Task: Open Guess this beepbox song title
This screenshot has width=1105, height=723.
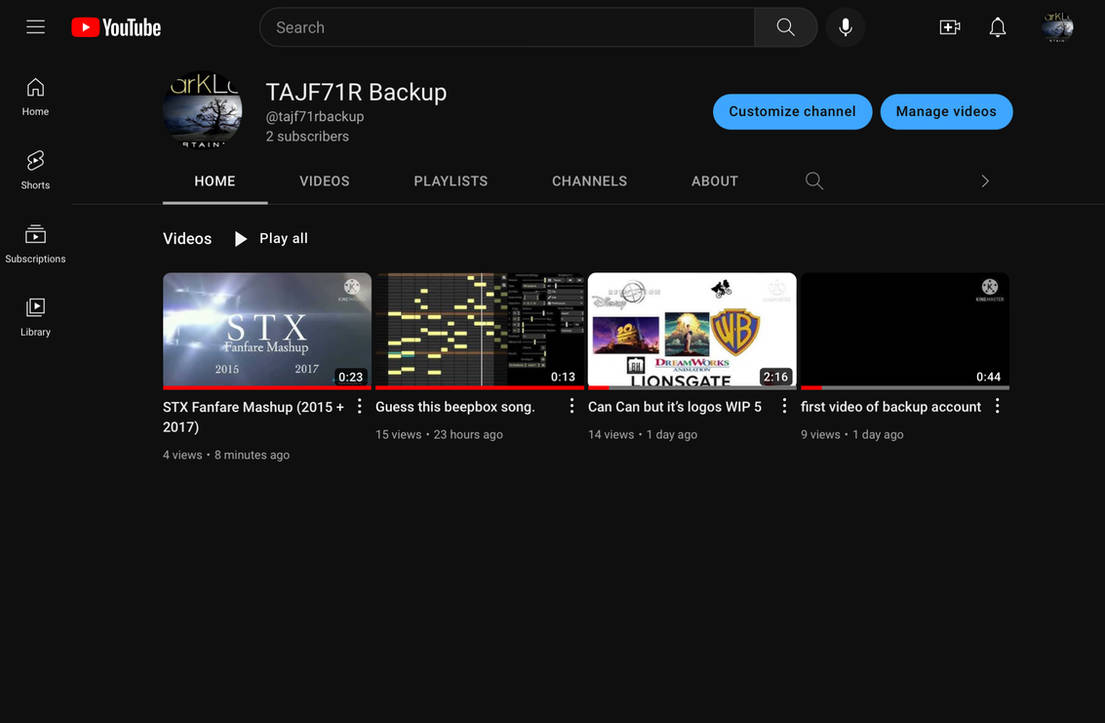Action: tap(455, 407)
